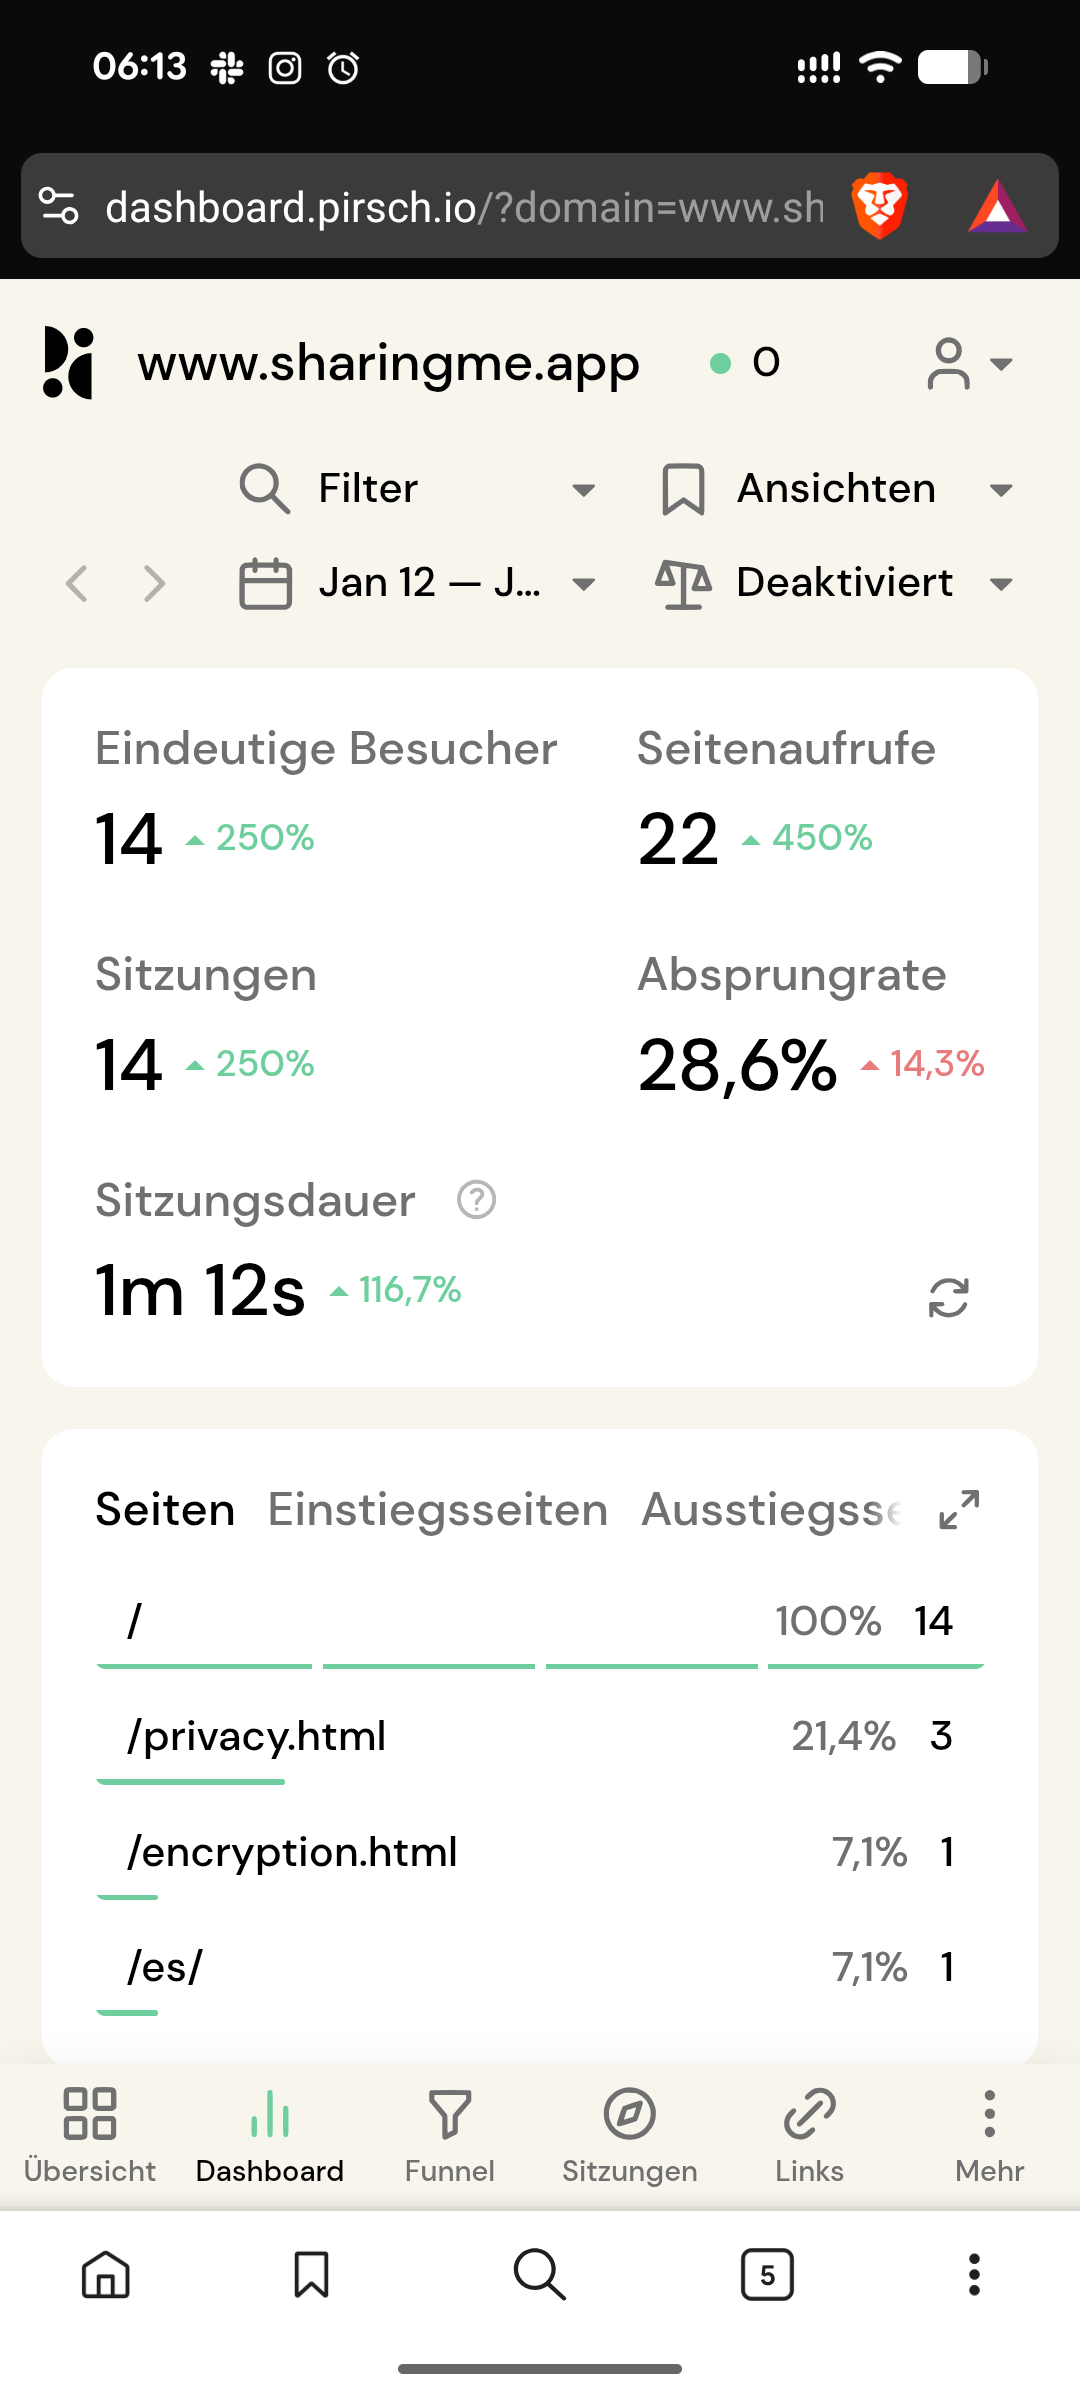Expand the Filter dropdown
The height and width of the screenshot is (2400, 1080).
(x=418, y=489)
